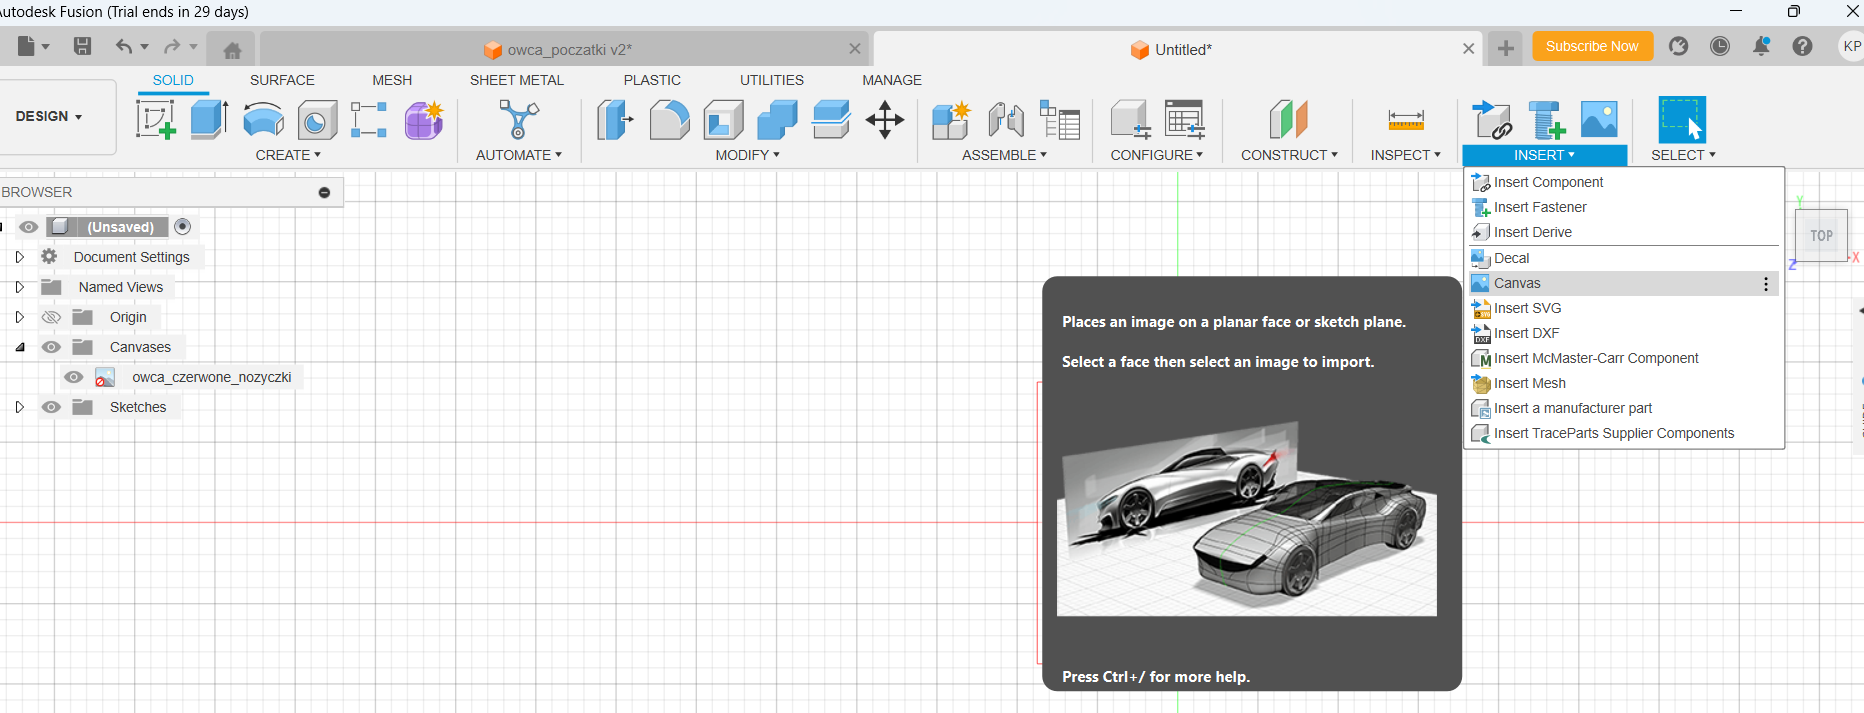Open a new design tab with plus
1864x713 pixels.
(1505, 48)
